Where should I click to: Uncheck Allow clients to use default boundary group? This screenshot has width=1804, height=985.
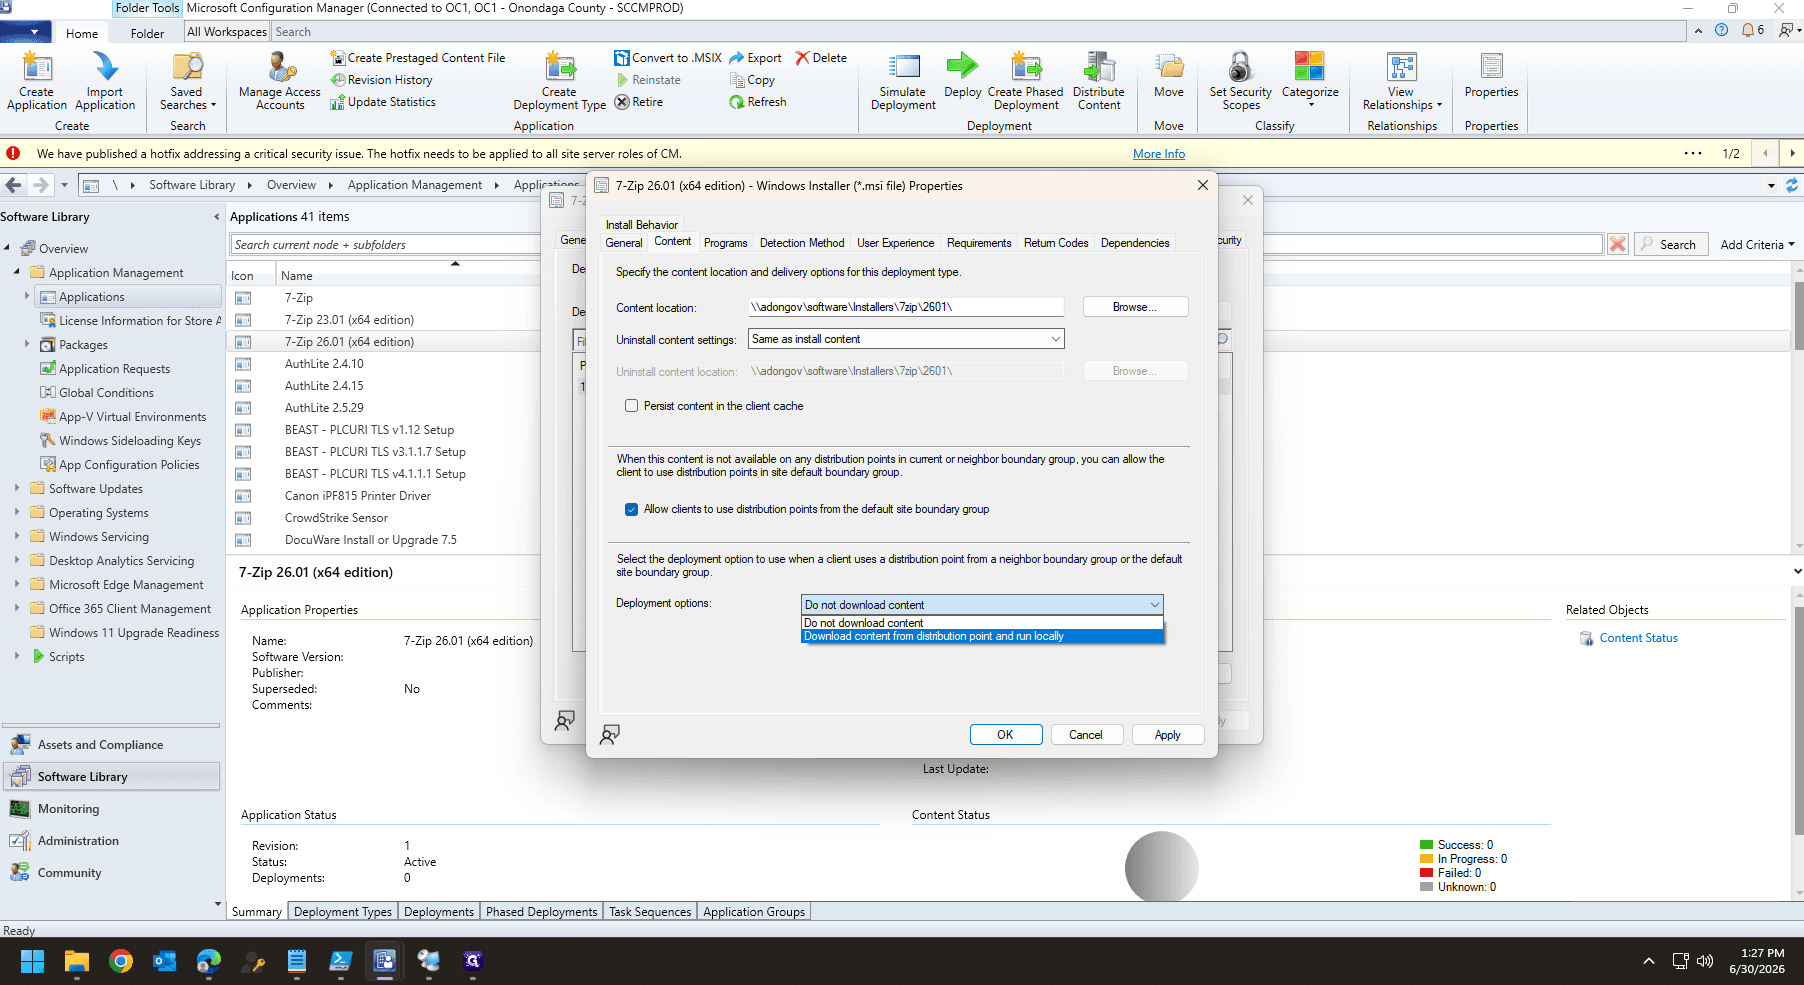631,509
